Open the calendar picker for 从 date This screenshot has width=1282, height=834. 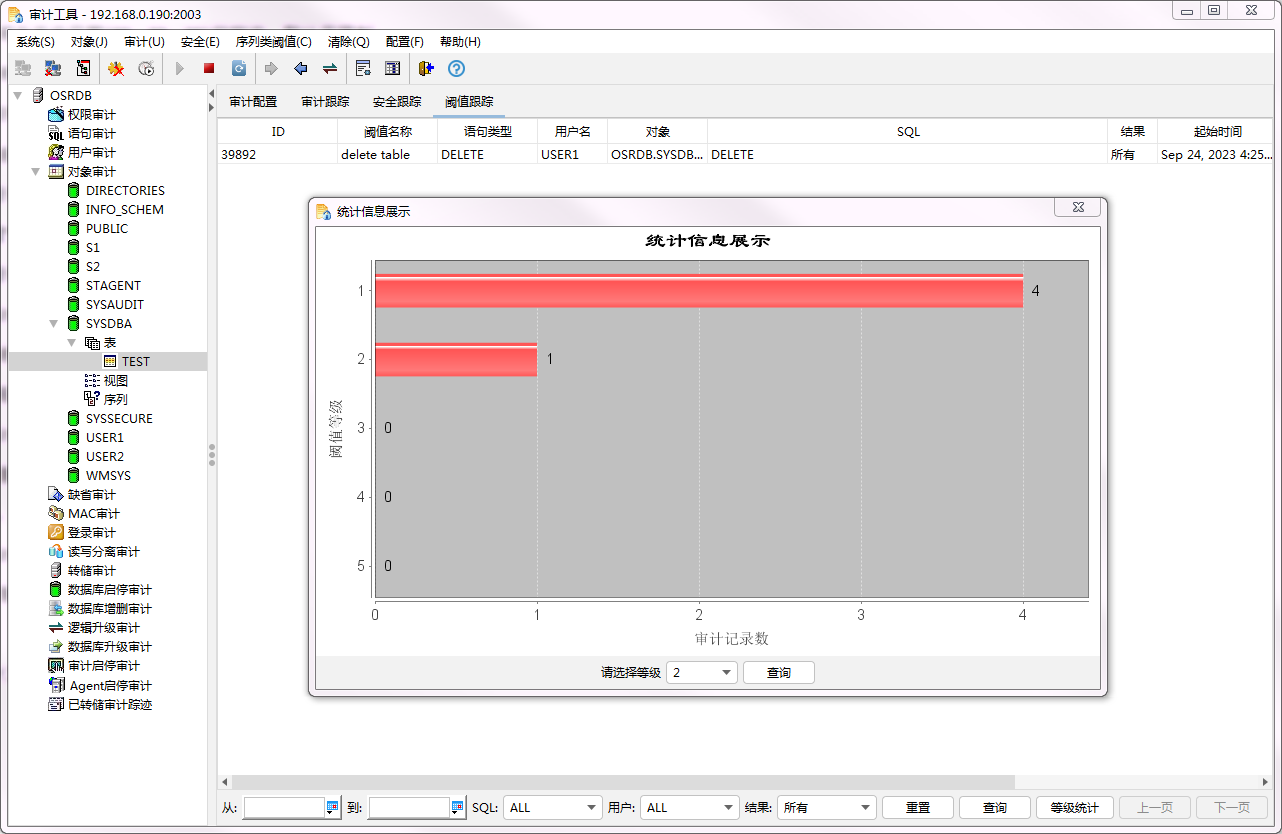[x=332, y=808]
